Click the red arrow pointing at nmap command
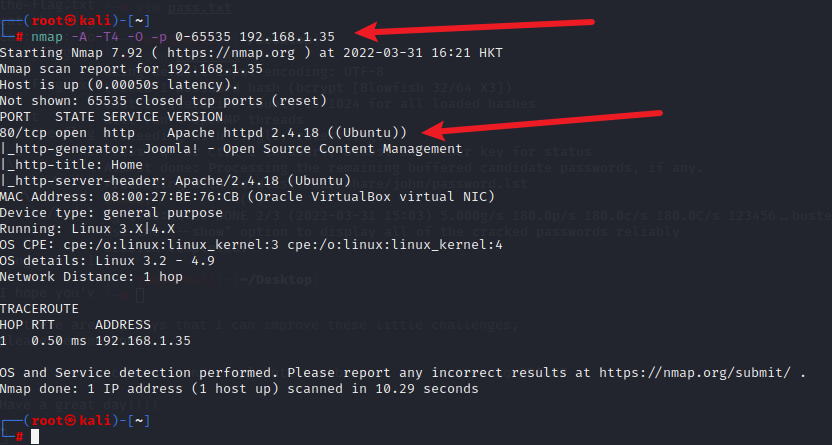 474,28
